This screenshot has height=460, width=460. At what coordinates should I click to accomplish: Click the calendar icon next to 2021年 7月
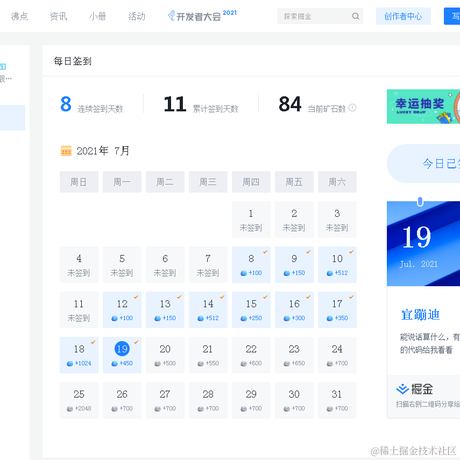pyautogui.click(x=66, y=151)
